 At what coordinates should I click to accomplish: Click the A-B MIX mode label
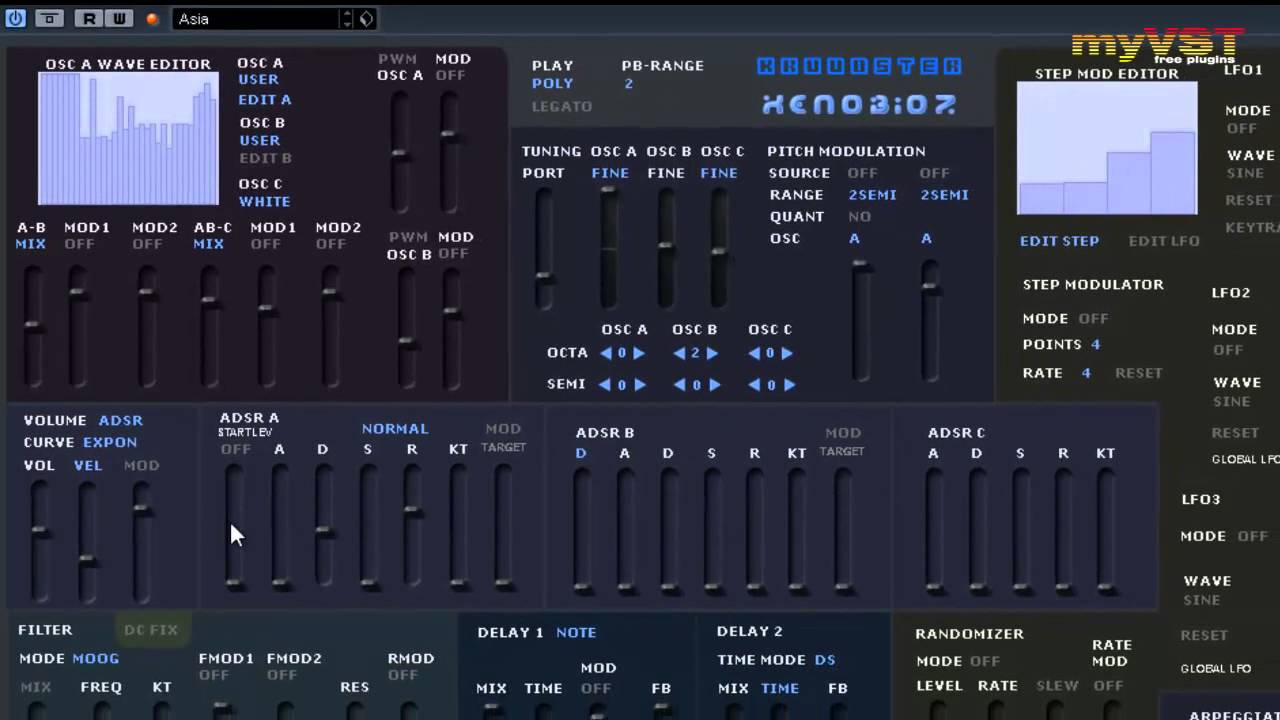[30, 244]
